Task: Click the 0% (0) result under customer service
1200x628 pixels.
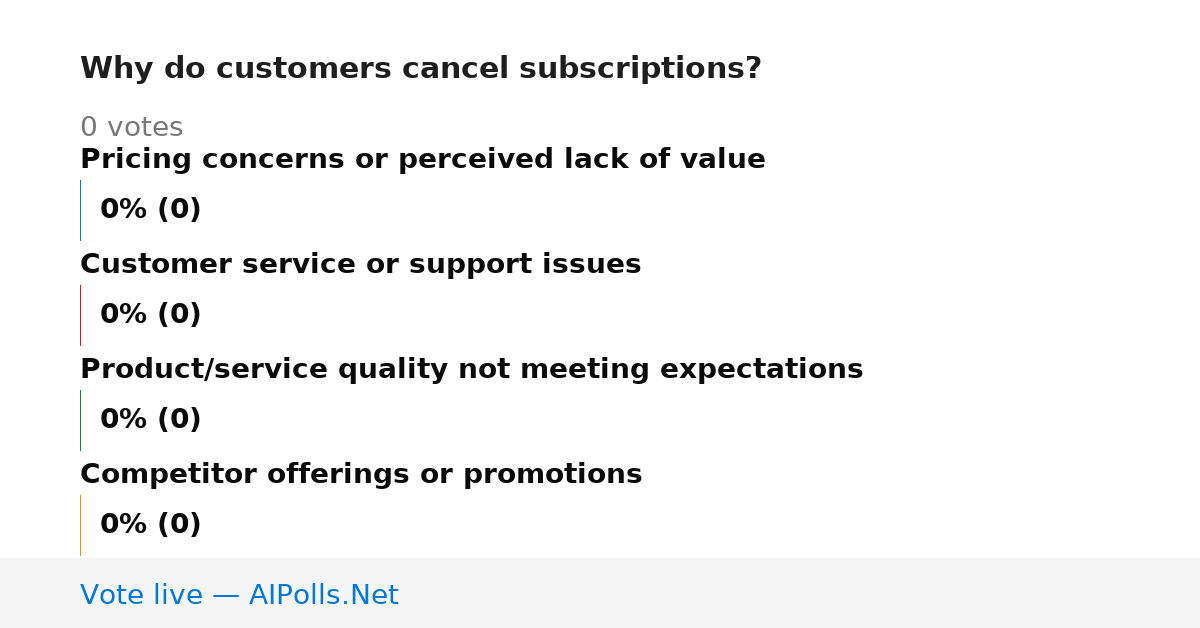Action: pos(151,315)
